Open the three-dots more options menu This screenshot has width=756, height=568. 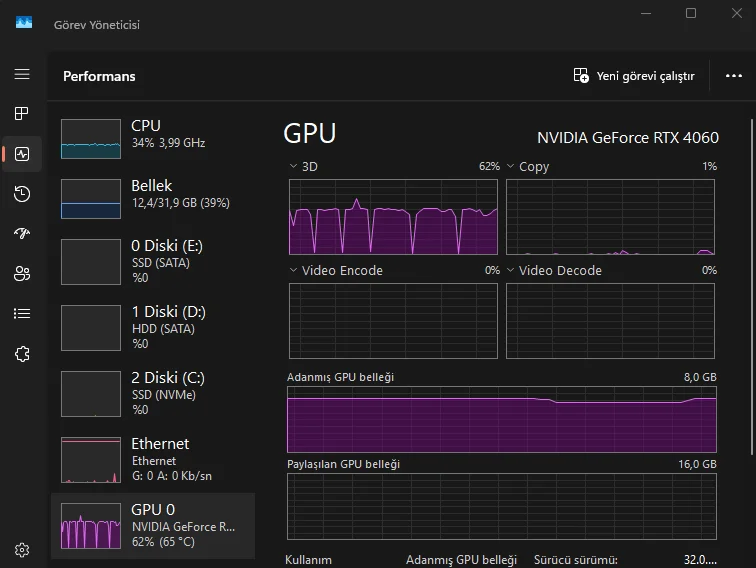tap(734, 76)
